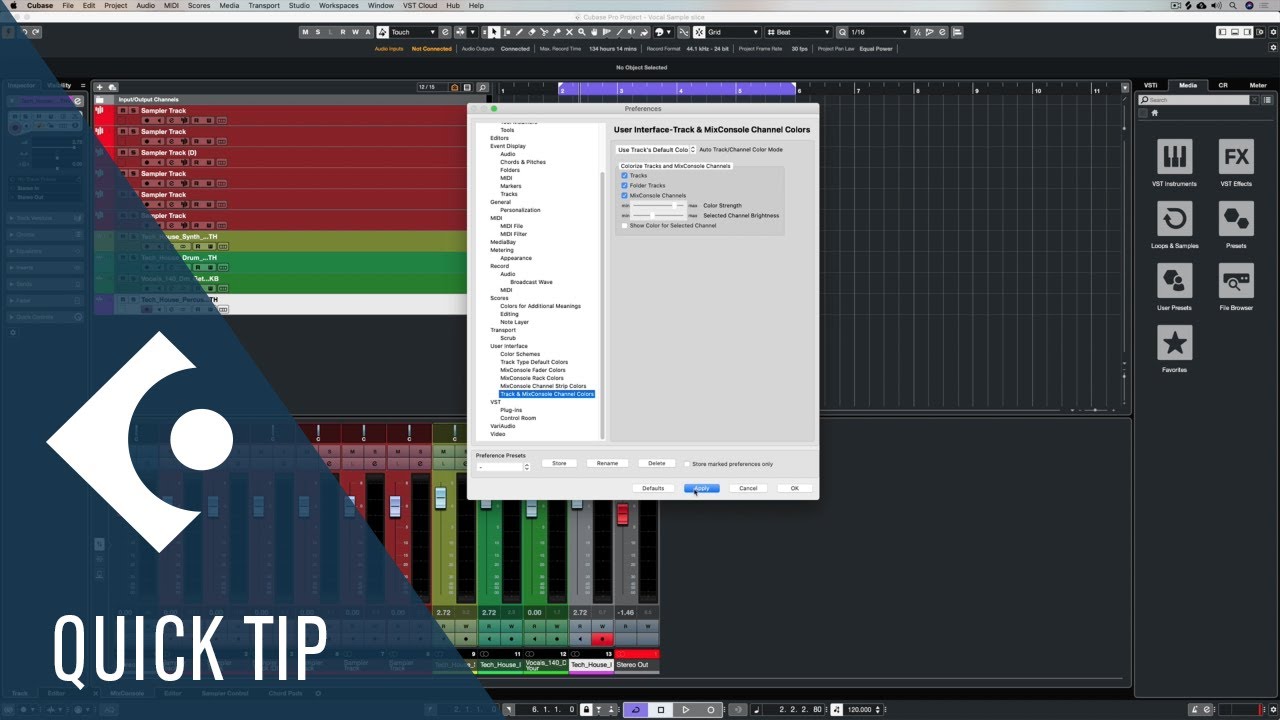Click the transport Record button
The height and width of the screenshot is (720, 1280).
point(711,710)
